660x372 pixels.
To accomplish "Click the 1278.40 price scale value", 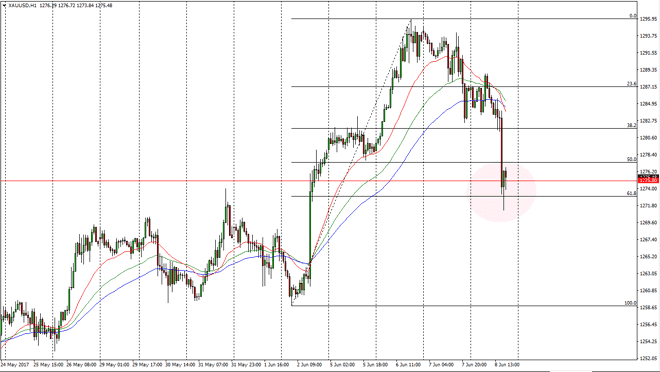I will pos(649,155).
